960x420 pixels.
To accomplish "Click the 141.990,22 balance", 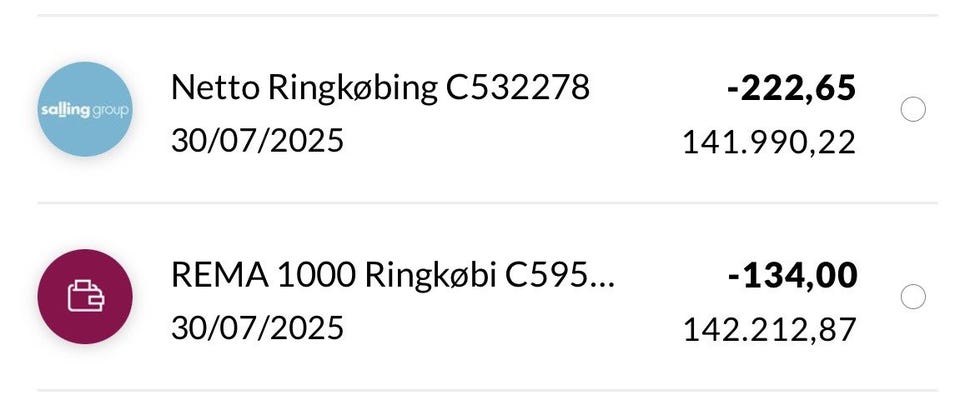I will [x=769, y=142].
